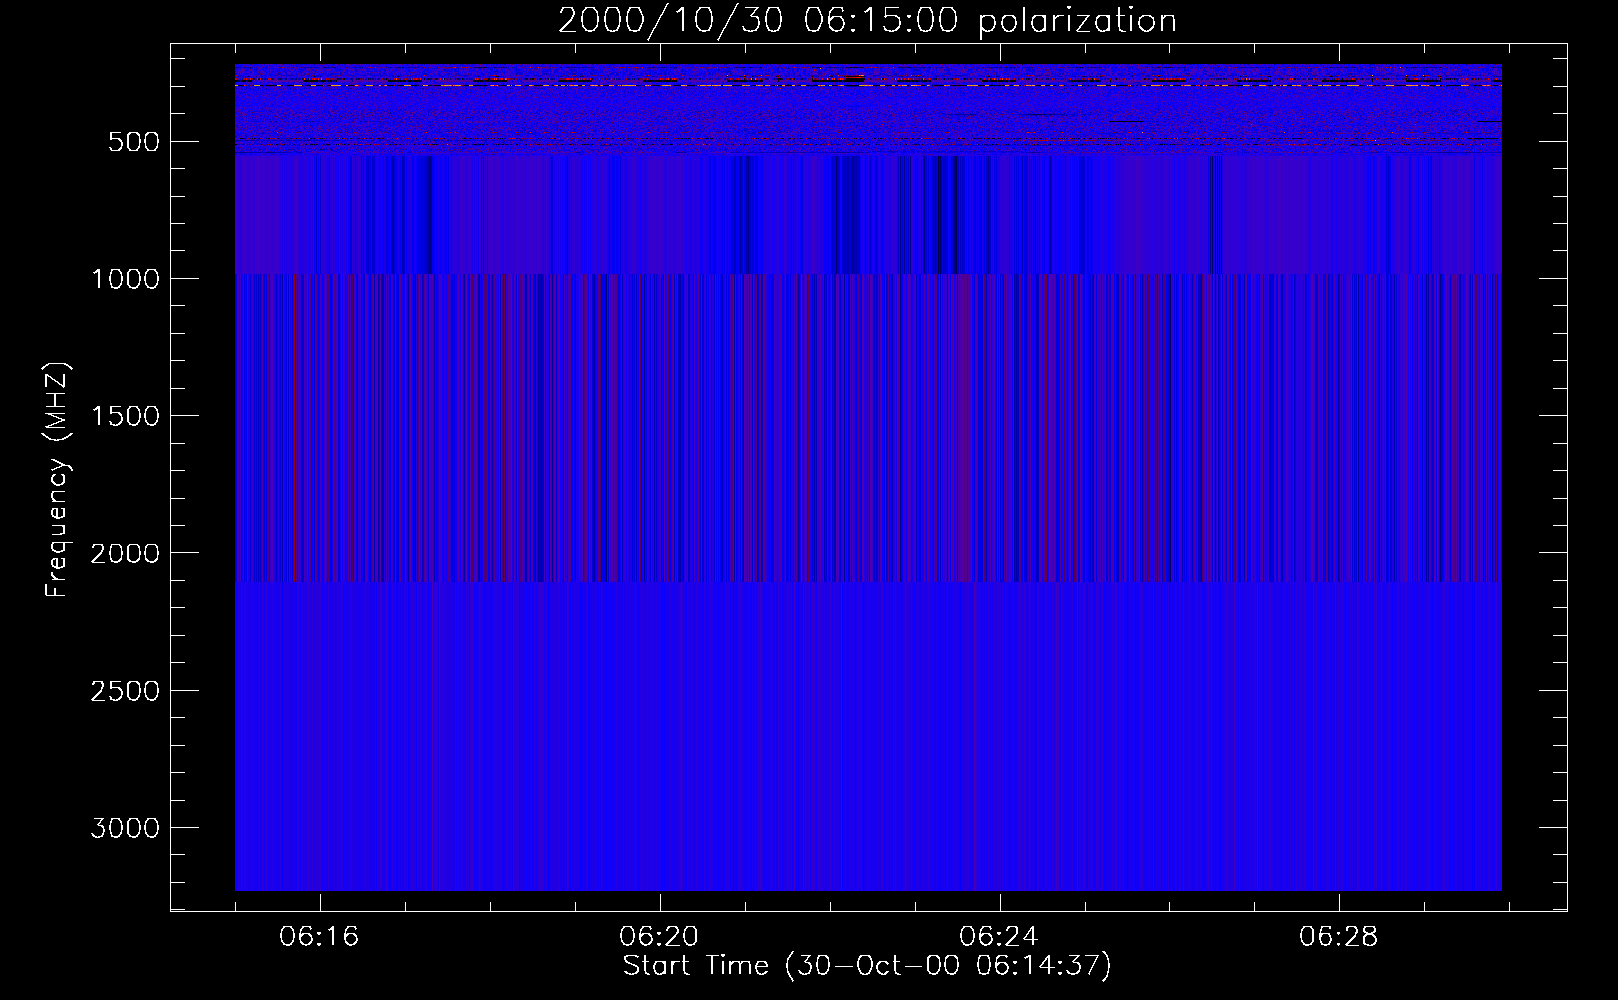The height and width of the screenshot is (1000, 1618).
Task: Click the "Frequency (MHZ)" y-axis label
Action: coord(58,480)
